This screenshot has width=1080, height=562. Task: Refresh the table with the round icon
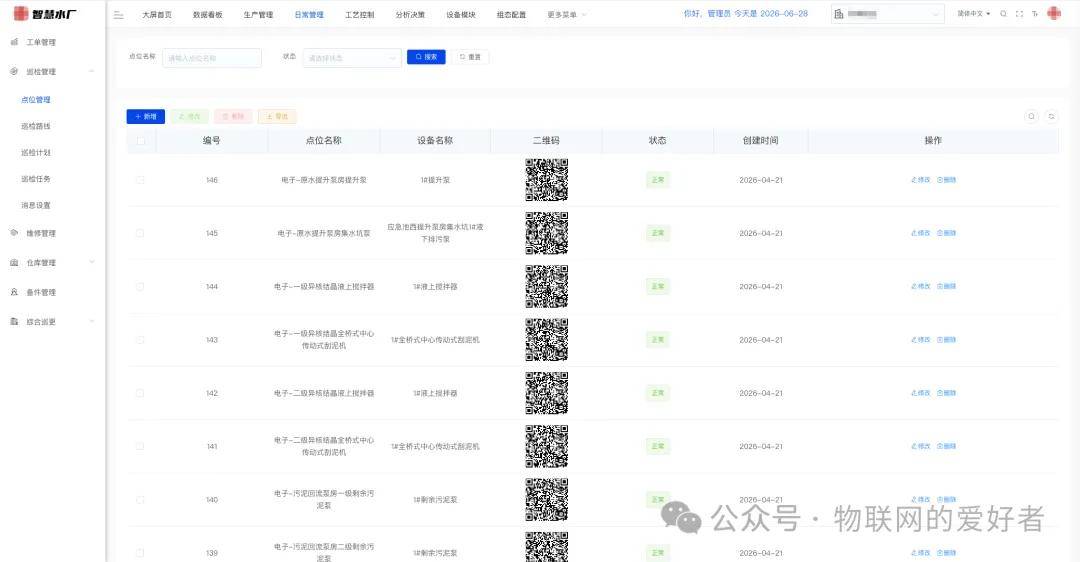(1051, 116)
